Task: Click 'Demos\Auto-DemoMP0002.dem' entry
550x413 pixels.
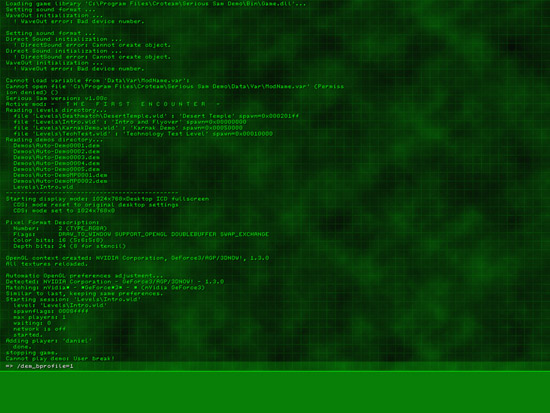Action: click(x=60, y=181)
